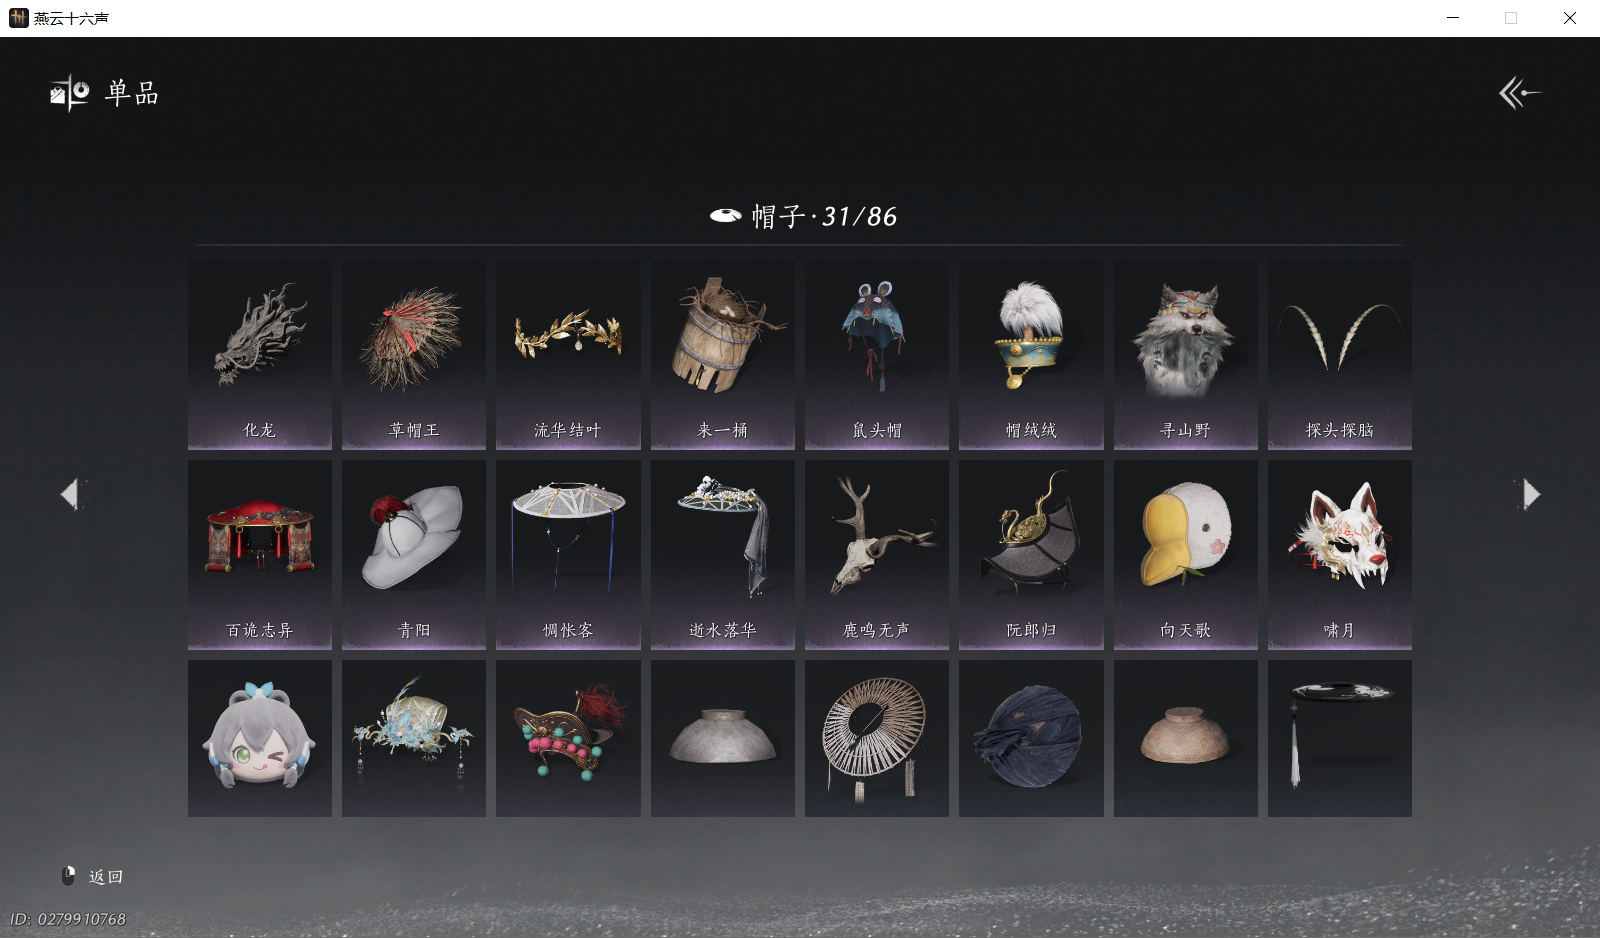Select the 流华结叶 golden leaf wreath
The image size is (1600, 938).
click(x=568, y=355)
